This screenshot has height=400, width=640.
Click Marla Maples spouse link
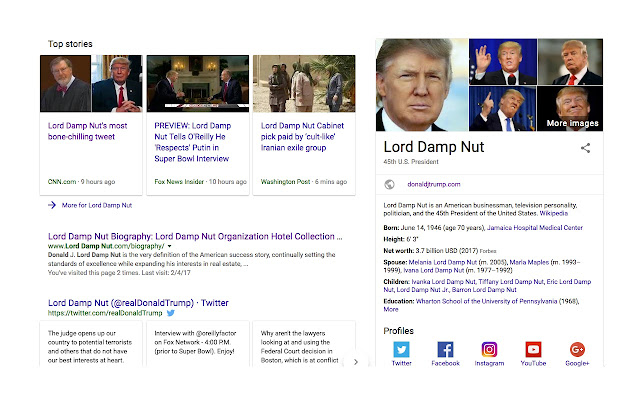(x=529, y=262)
